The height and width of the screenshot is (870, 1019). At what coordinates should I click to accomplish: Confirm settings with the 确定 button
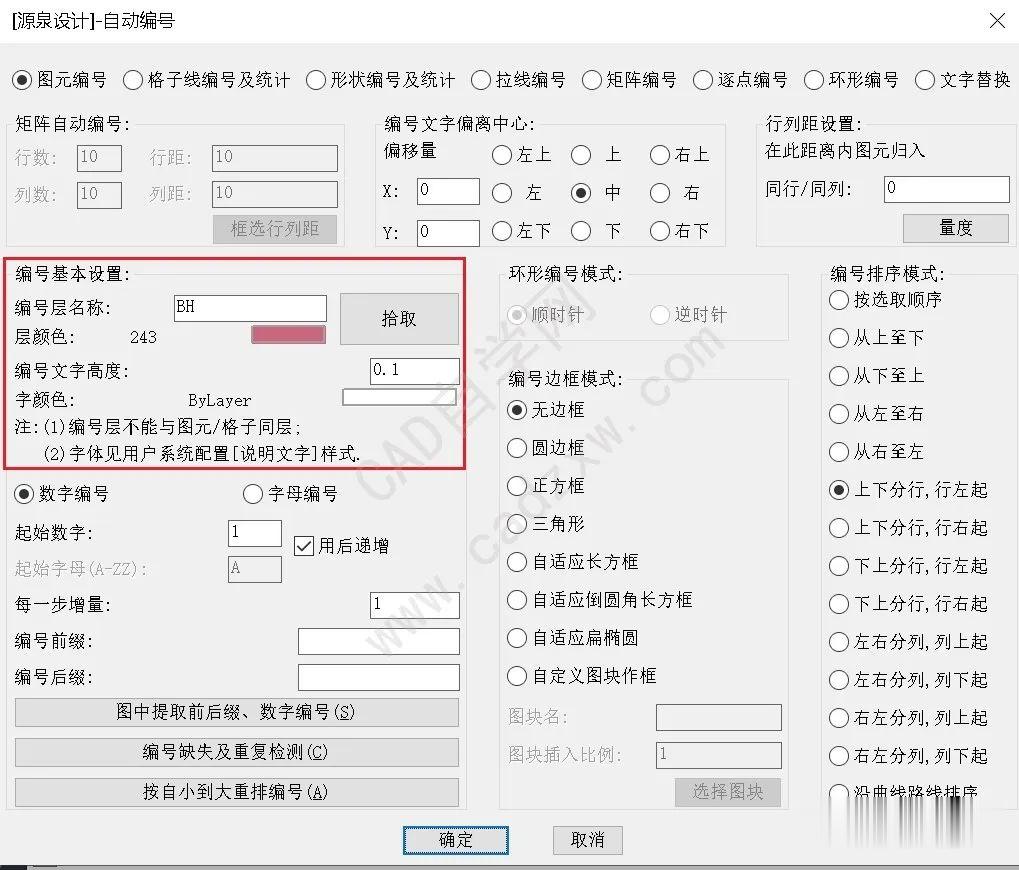click(455, 840)
